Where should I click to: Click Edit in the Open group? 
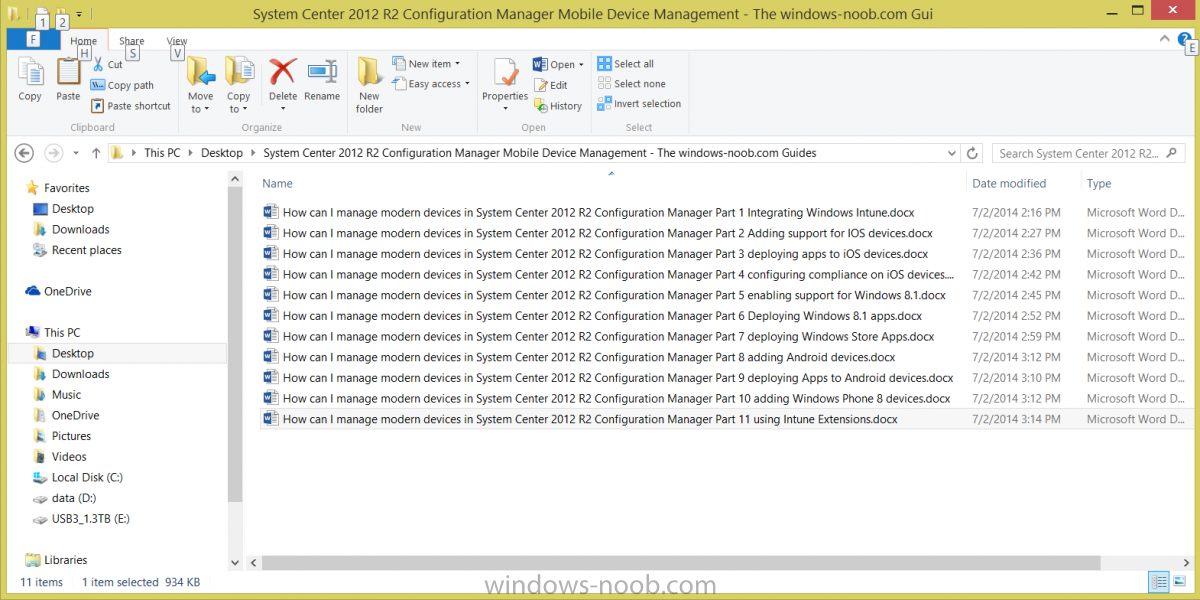[550, 85]
